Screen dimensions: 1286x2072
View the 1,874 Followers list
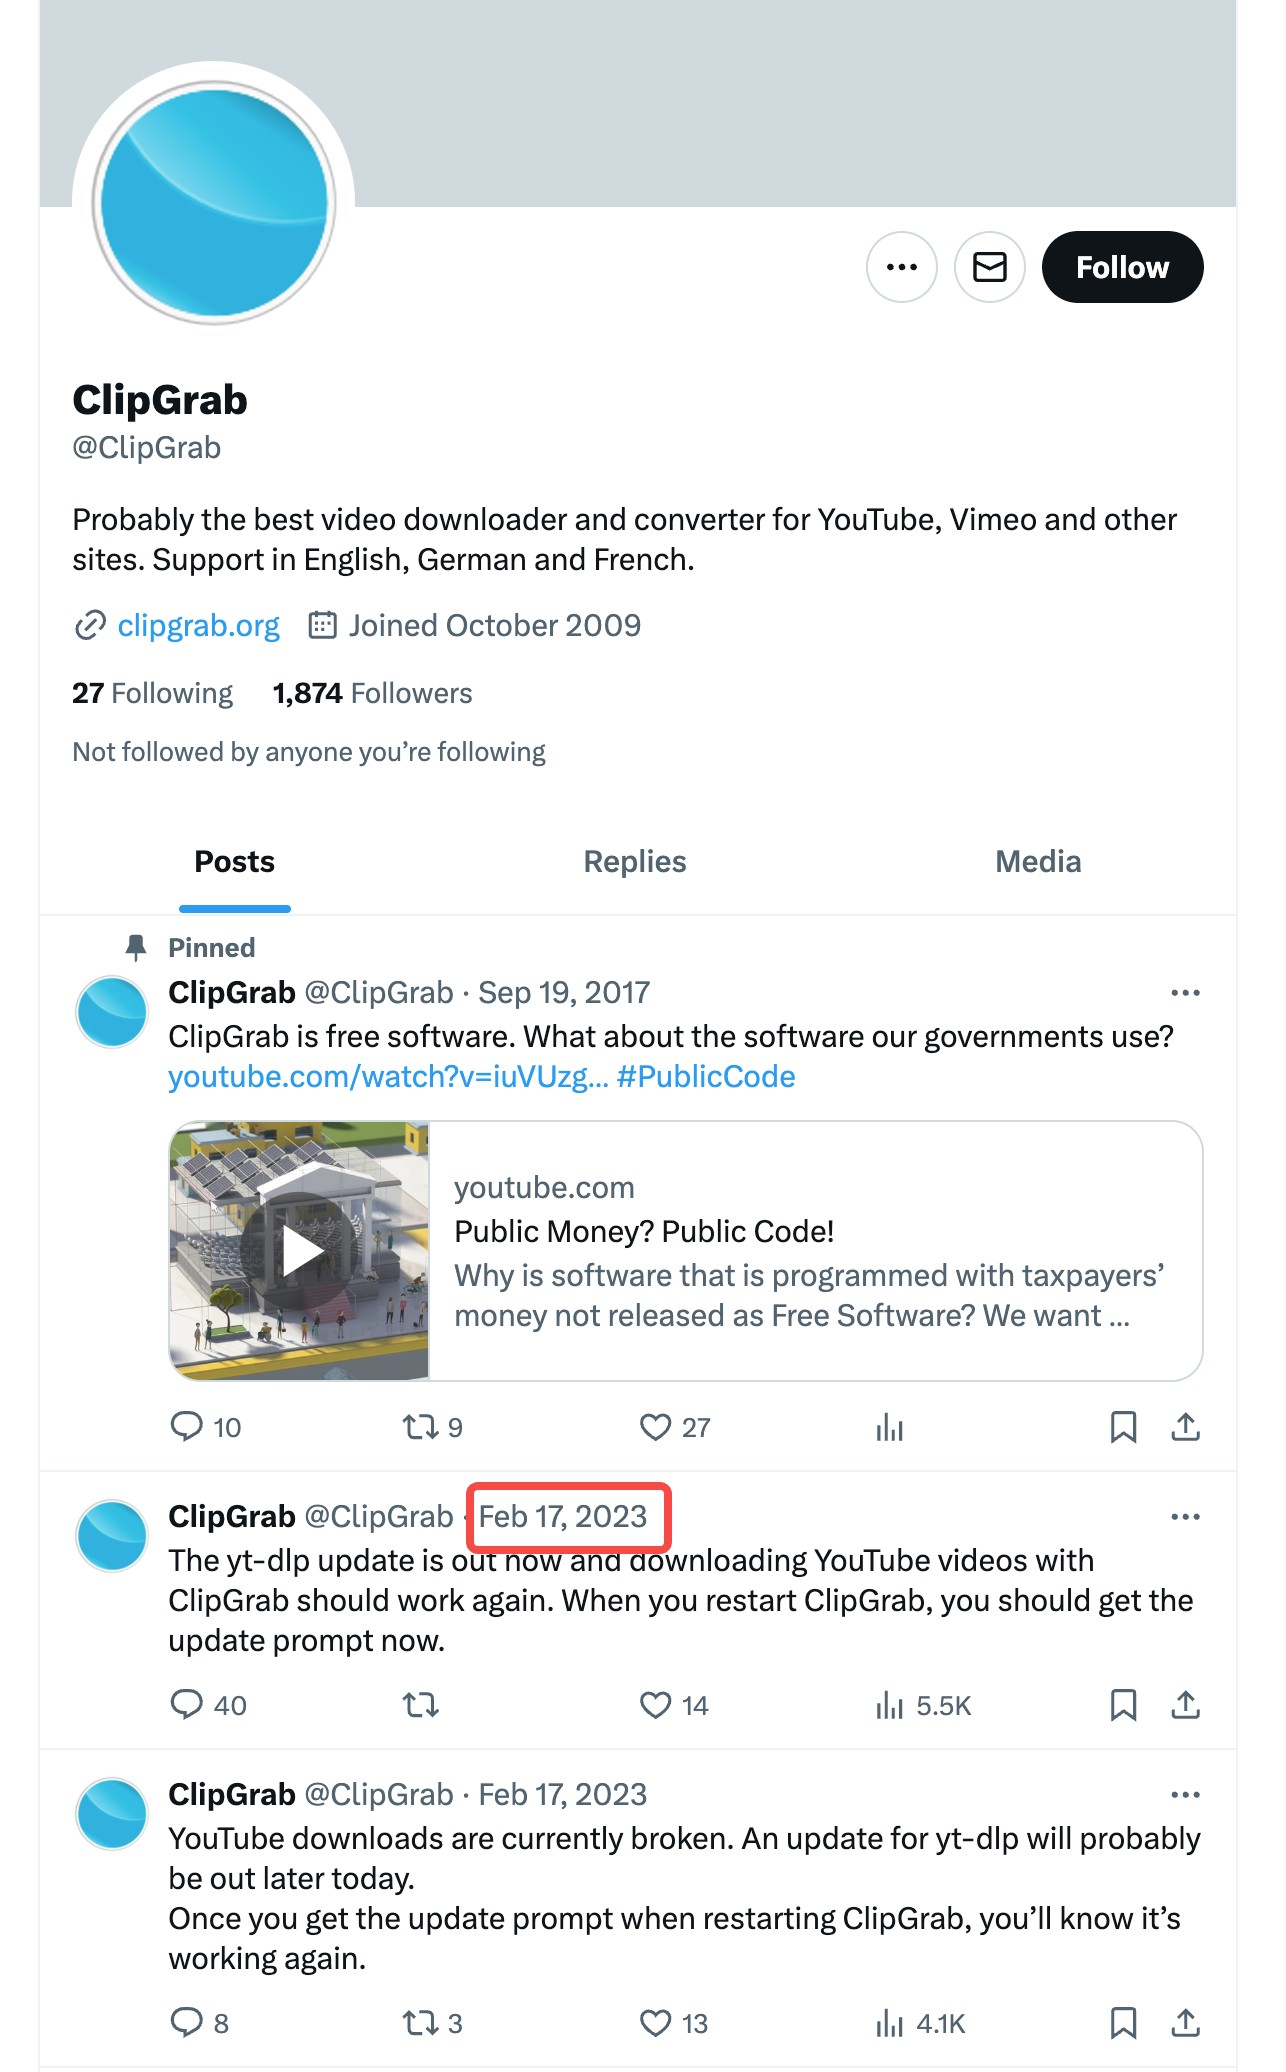tap(372, 693)
